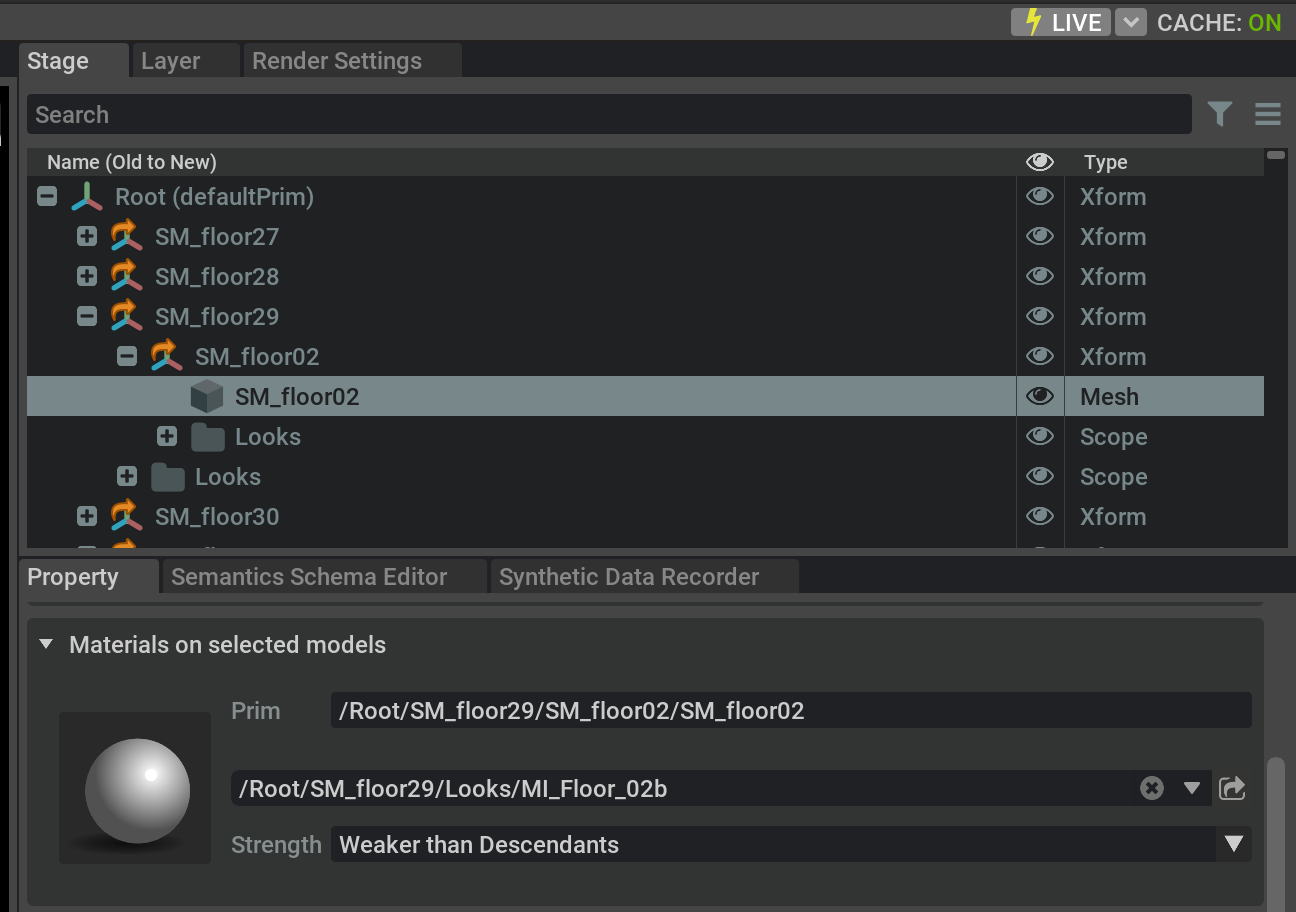Click the material preview sphere thumbnail
Image resolution: width=1296 pixels, height=912 pixels.
(136, 788)
